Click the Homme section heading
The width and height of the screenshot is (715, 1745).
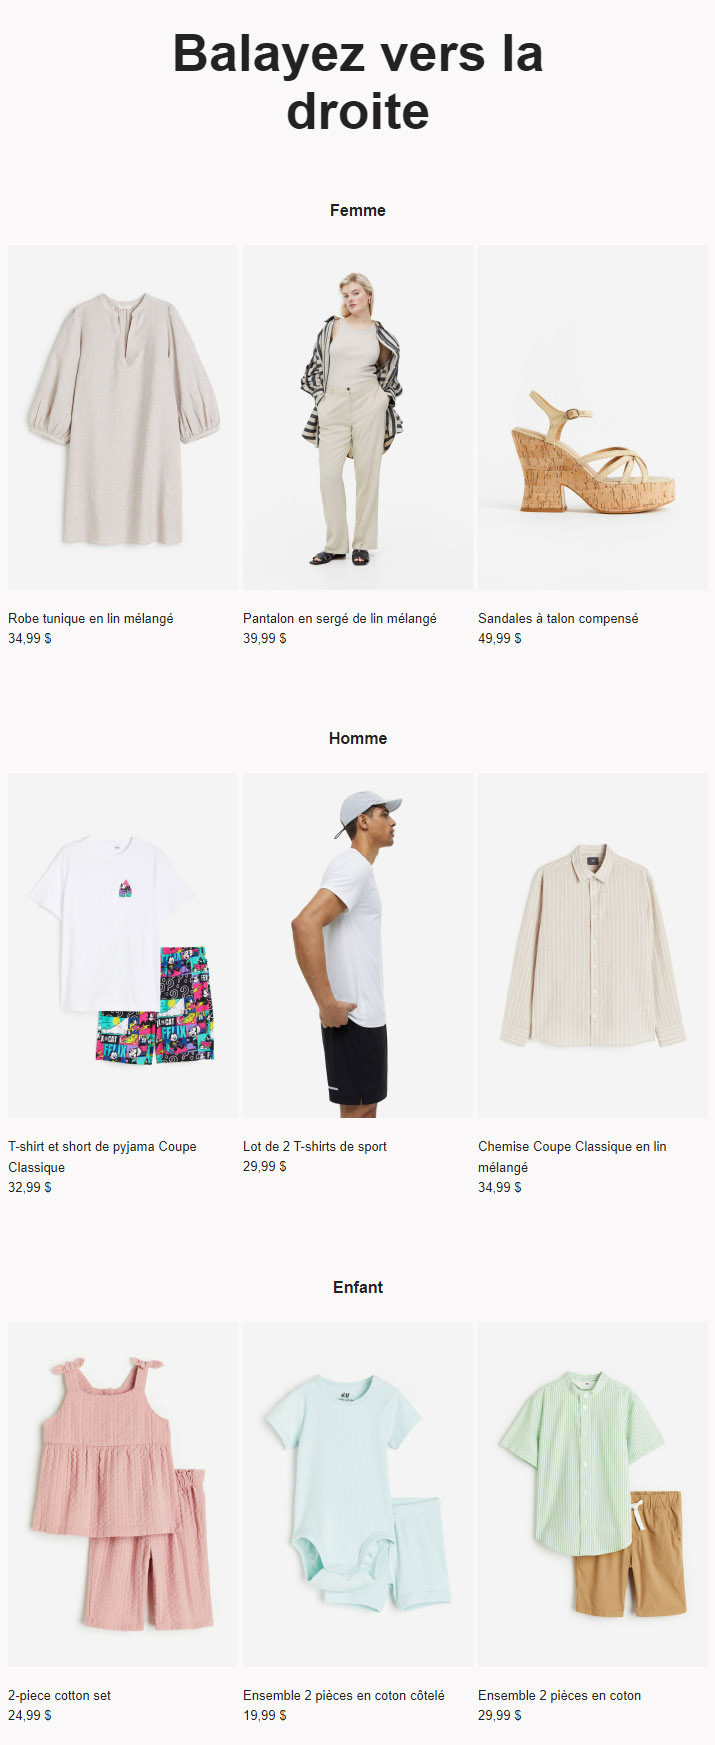tap(358, 738)
